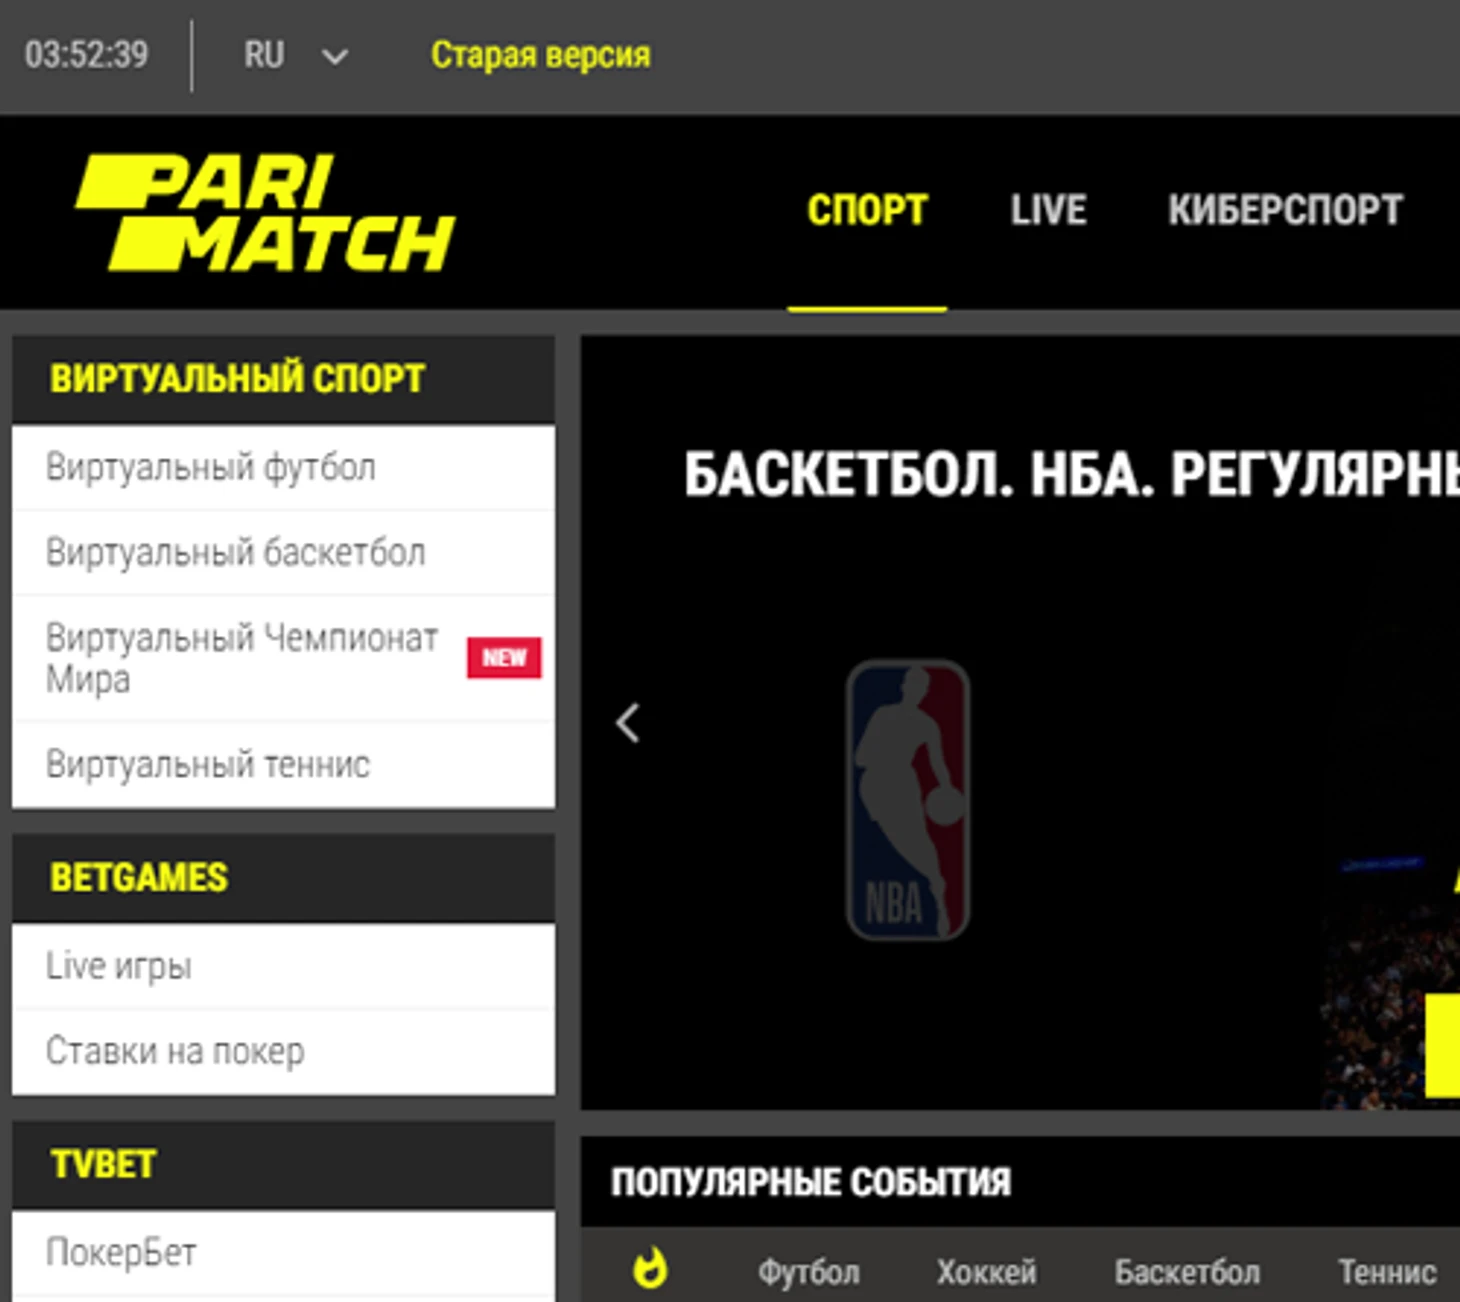Go to previous banner slide arrow
The height and width of the screenshot is (1302, 1460).
628,722
